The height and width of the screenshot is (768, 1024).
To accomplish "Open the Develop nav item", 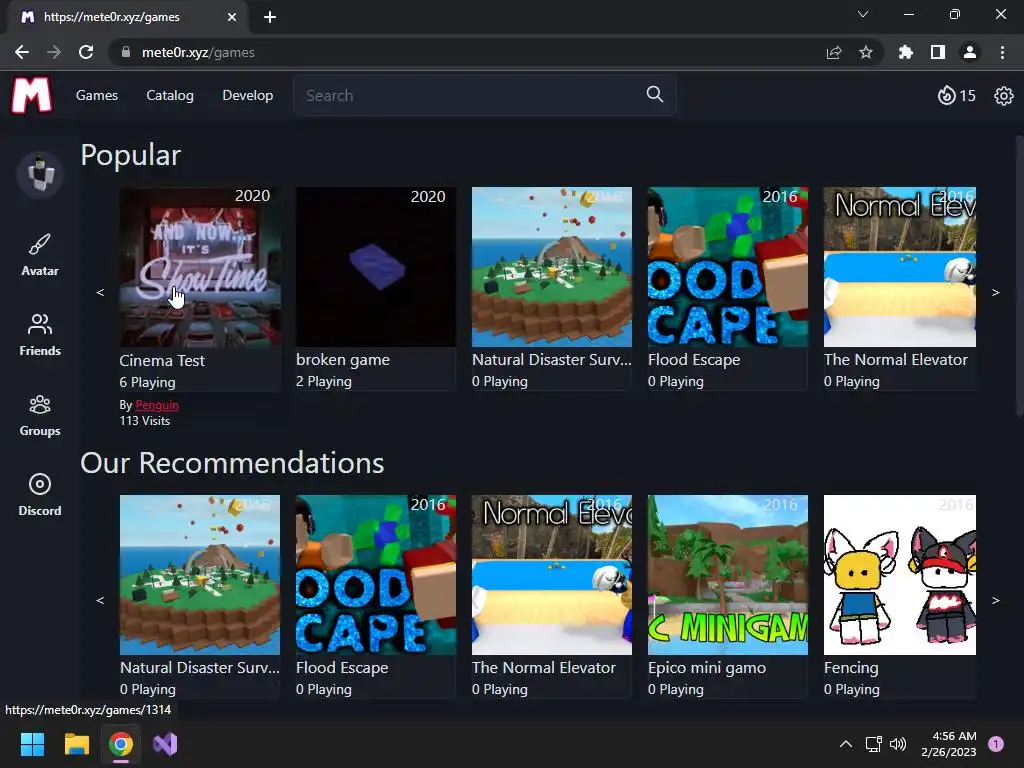I will [248, 95].
